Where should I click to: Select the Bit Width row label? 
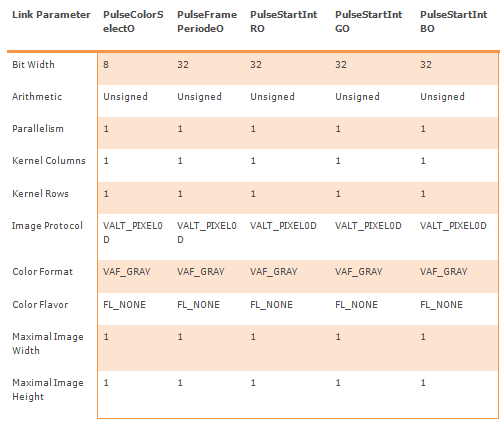point(33,64)
